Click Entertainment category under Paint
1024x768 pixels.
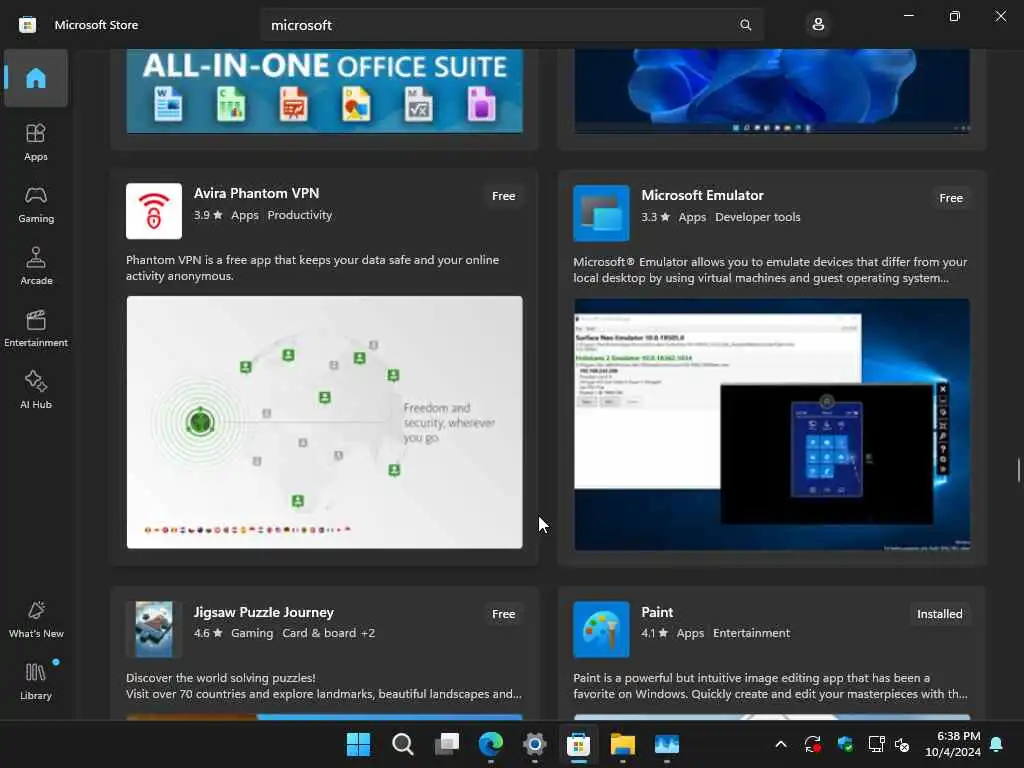click(751, 633)
